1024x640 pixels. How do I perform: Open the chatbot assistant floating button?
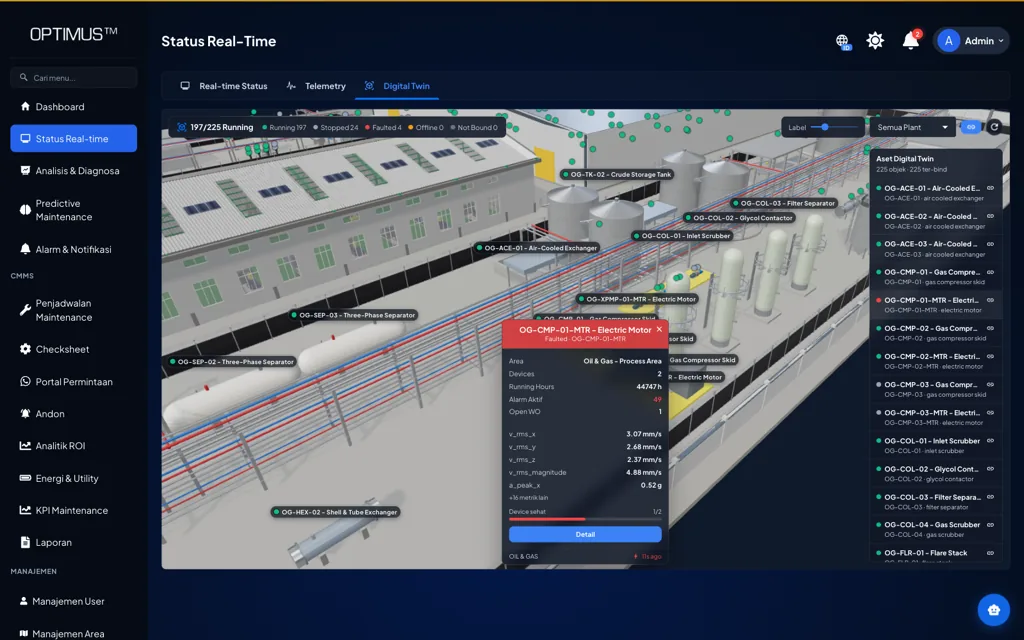coord(994,610)
